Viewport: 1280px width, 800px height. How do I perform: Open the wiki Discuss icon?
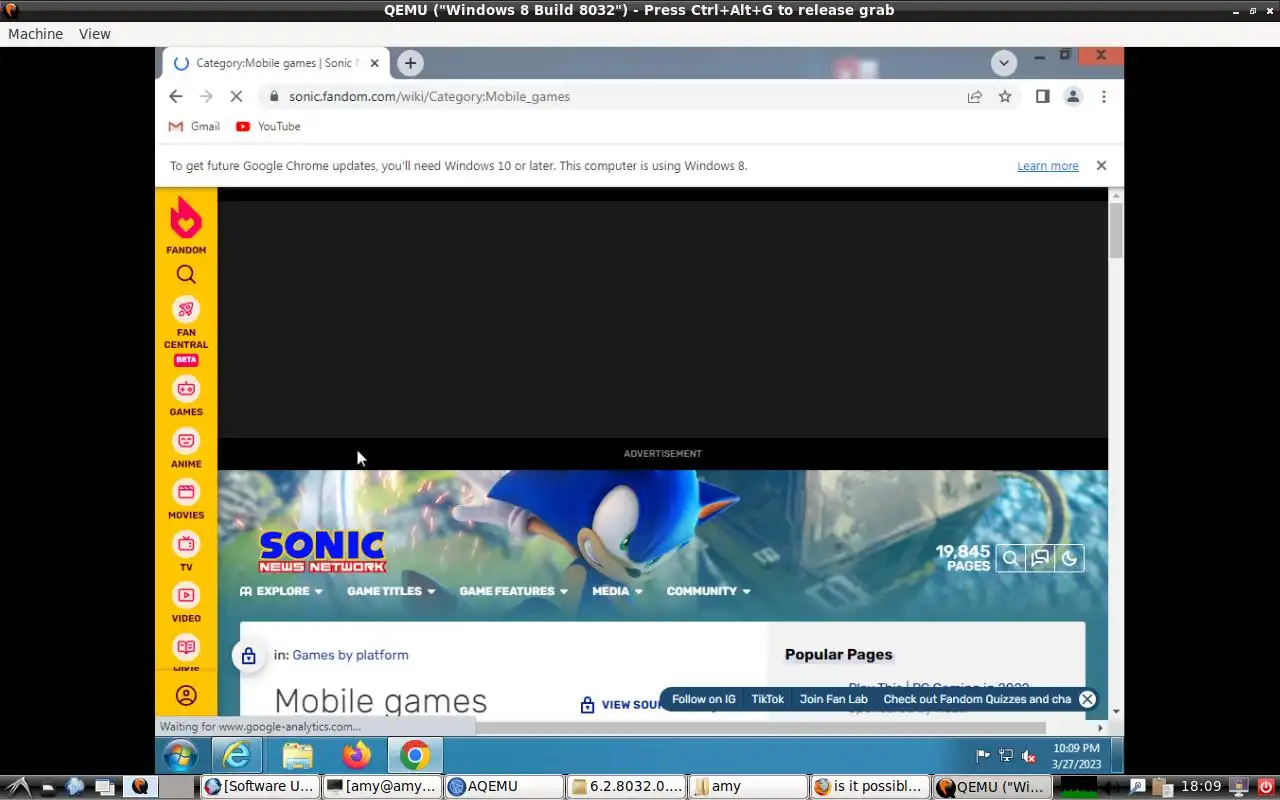(x=1040, y=559)
